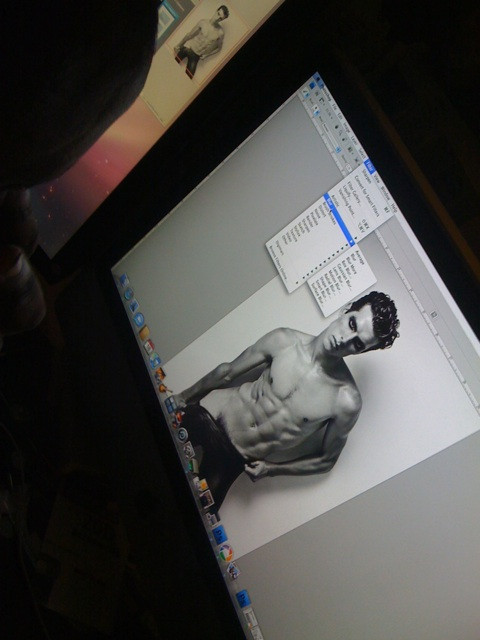Launch the colorful pinwheel Picasa icon in Dock
Screen dimensions: 480x640
click(x=226, y=553)
